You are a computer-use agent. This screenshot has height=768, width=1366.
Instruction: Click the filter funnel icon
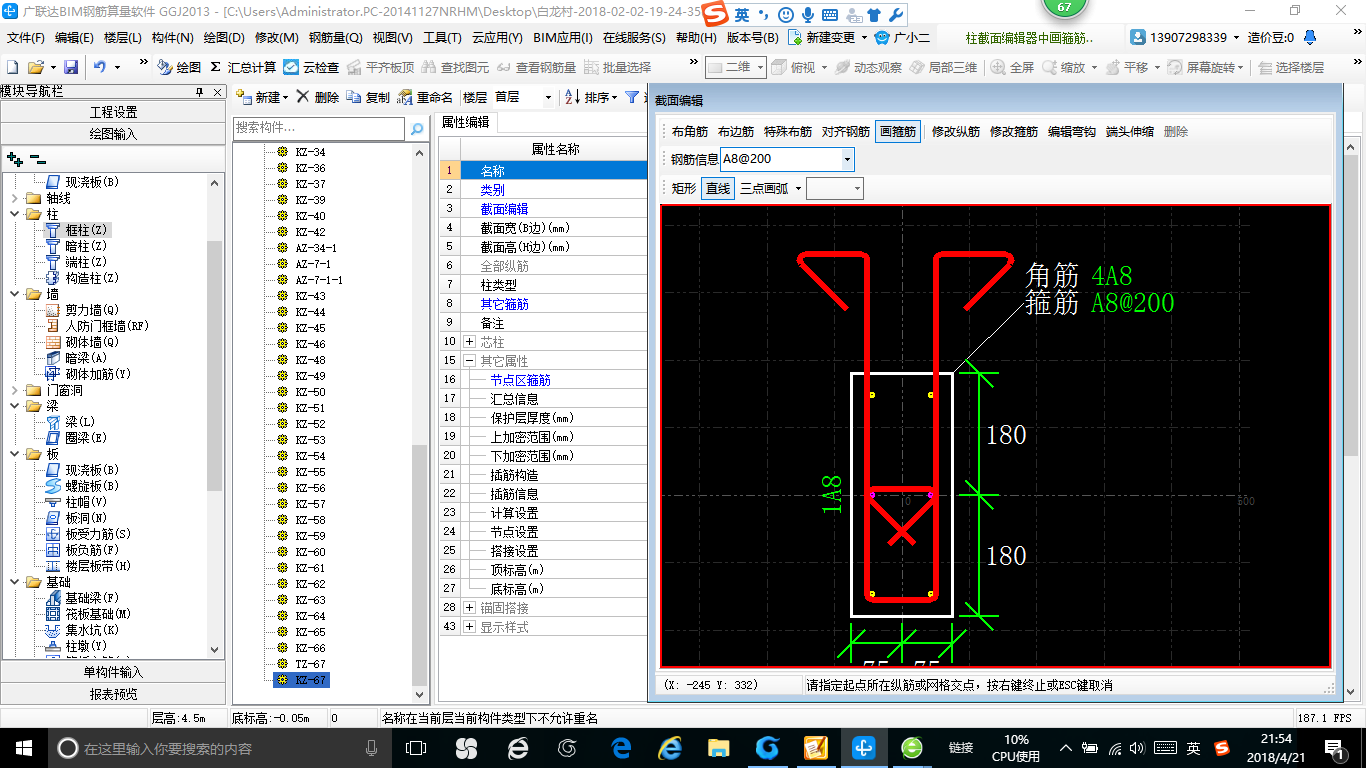632,97
